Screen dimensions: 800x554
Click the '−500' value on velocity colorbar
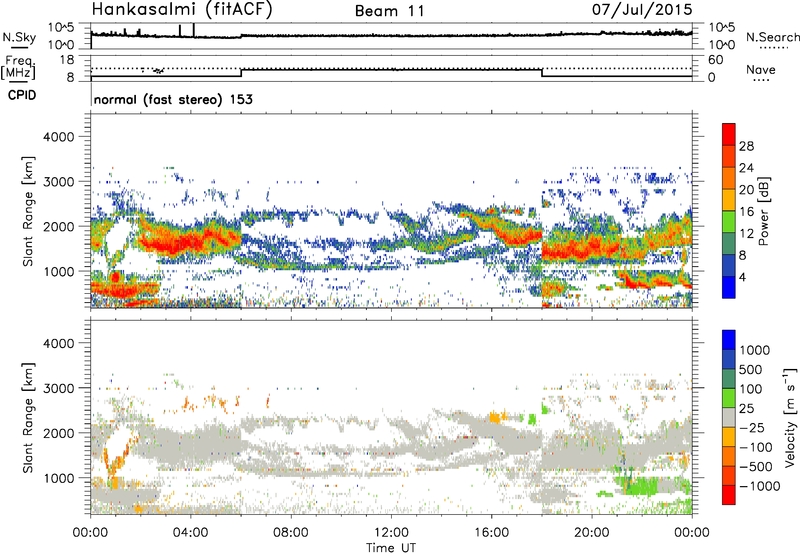(756, 466)
